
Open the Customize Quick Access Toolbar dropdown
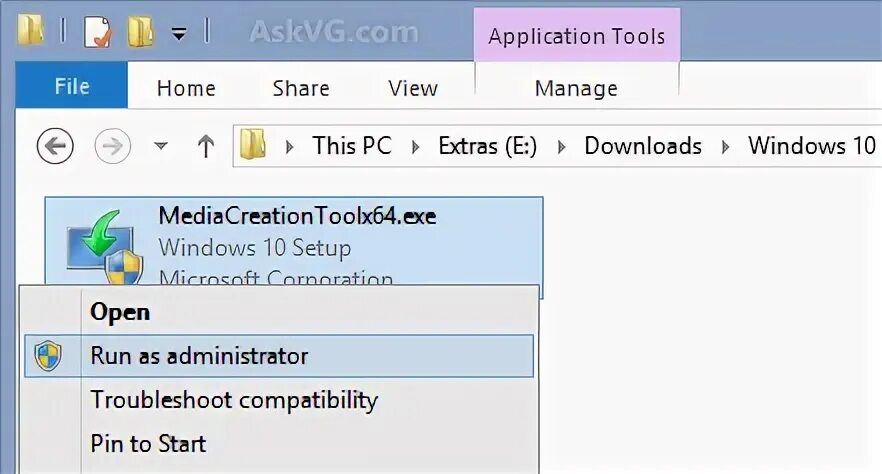click(179, 34)
